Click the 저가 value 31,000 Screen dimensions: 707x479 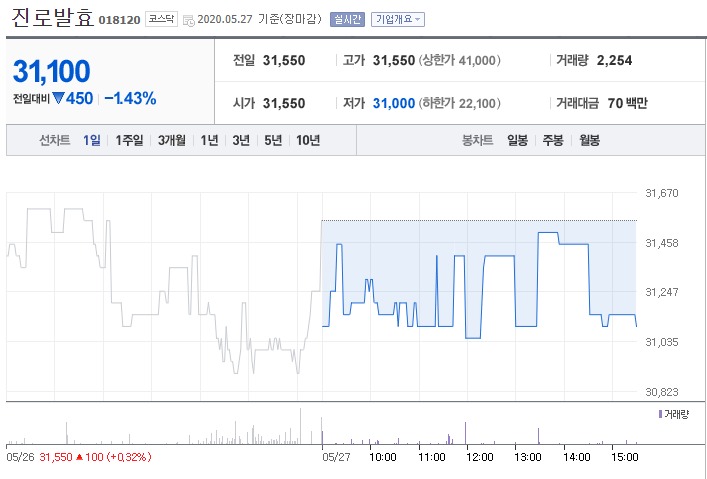tap(394, 103)
